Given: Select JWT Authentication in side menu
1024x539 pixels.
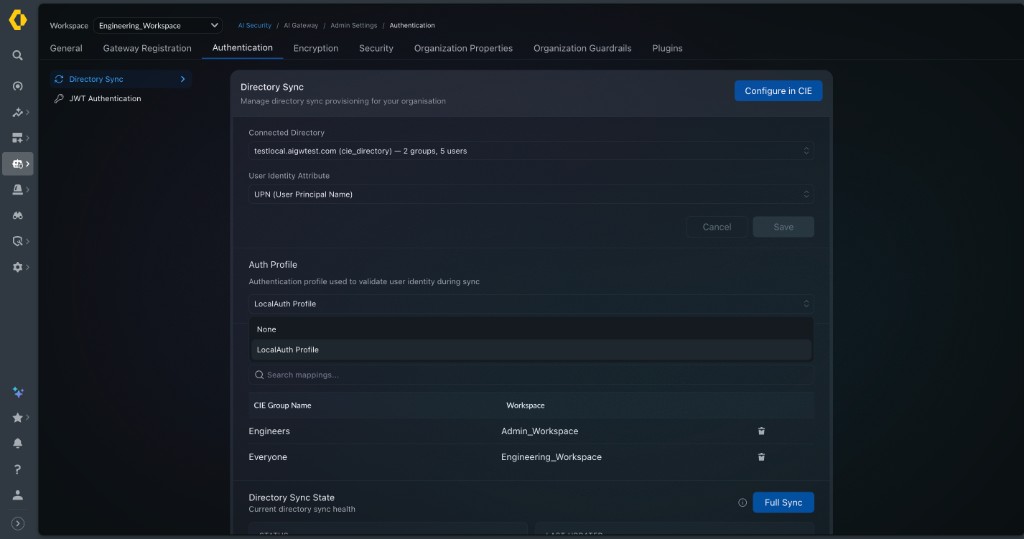Looking at the screenshot, I should point(105,99).
